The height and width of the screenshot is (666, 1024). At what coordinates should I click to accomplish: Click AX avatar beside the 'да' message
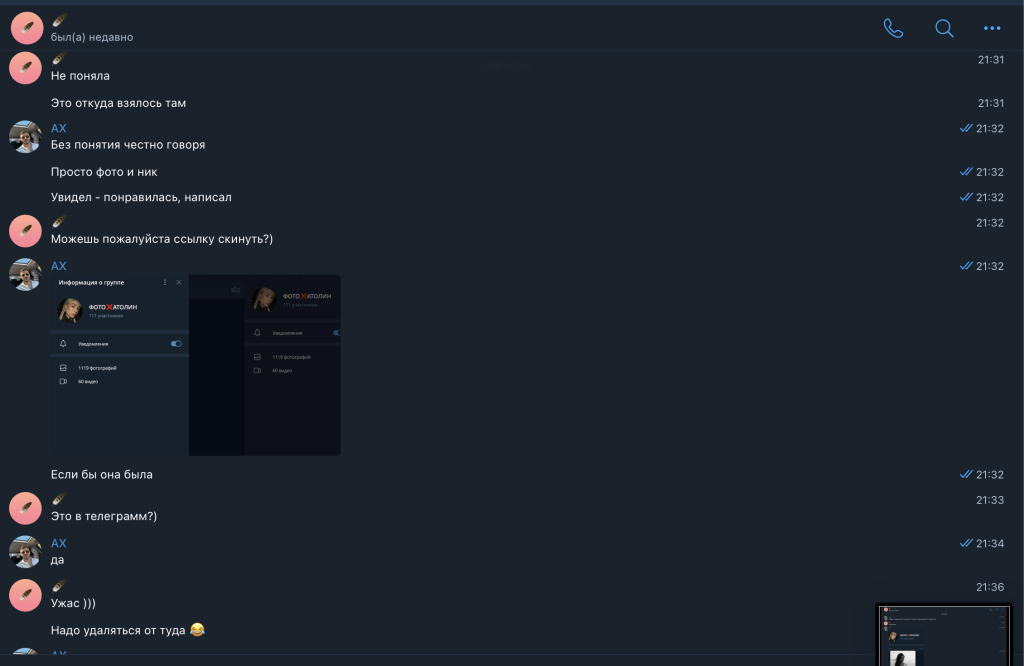[x=25, y=552]
